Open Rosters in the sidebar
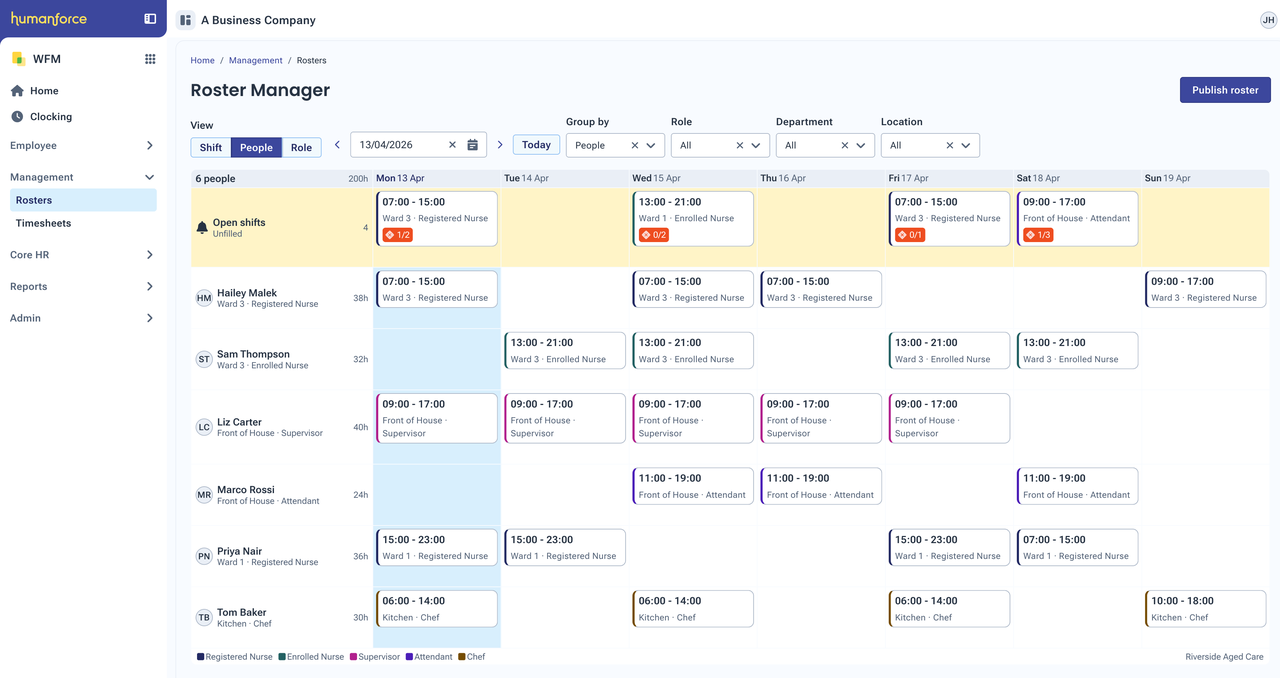 pos(83,200)
